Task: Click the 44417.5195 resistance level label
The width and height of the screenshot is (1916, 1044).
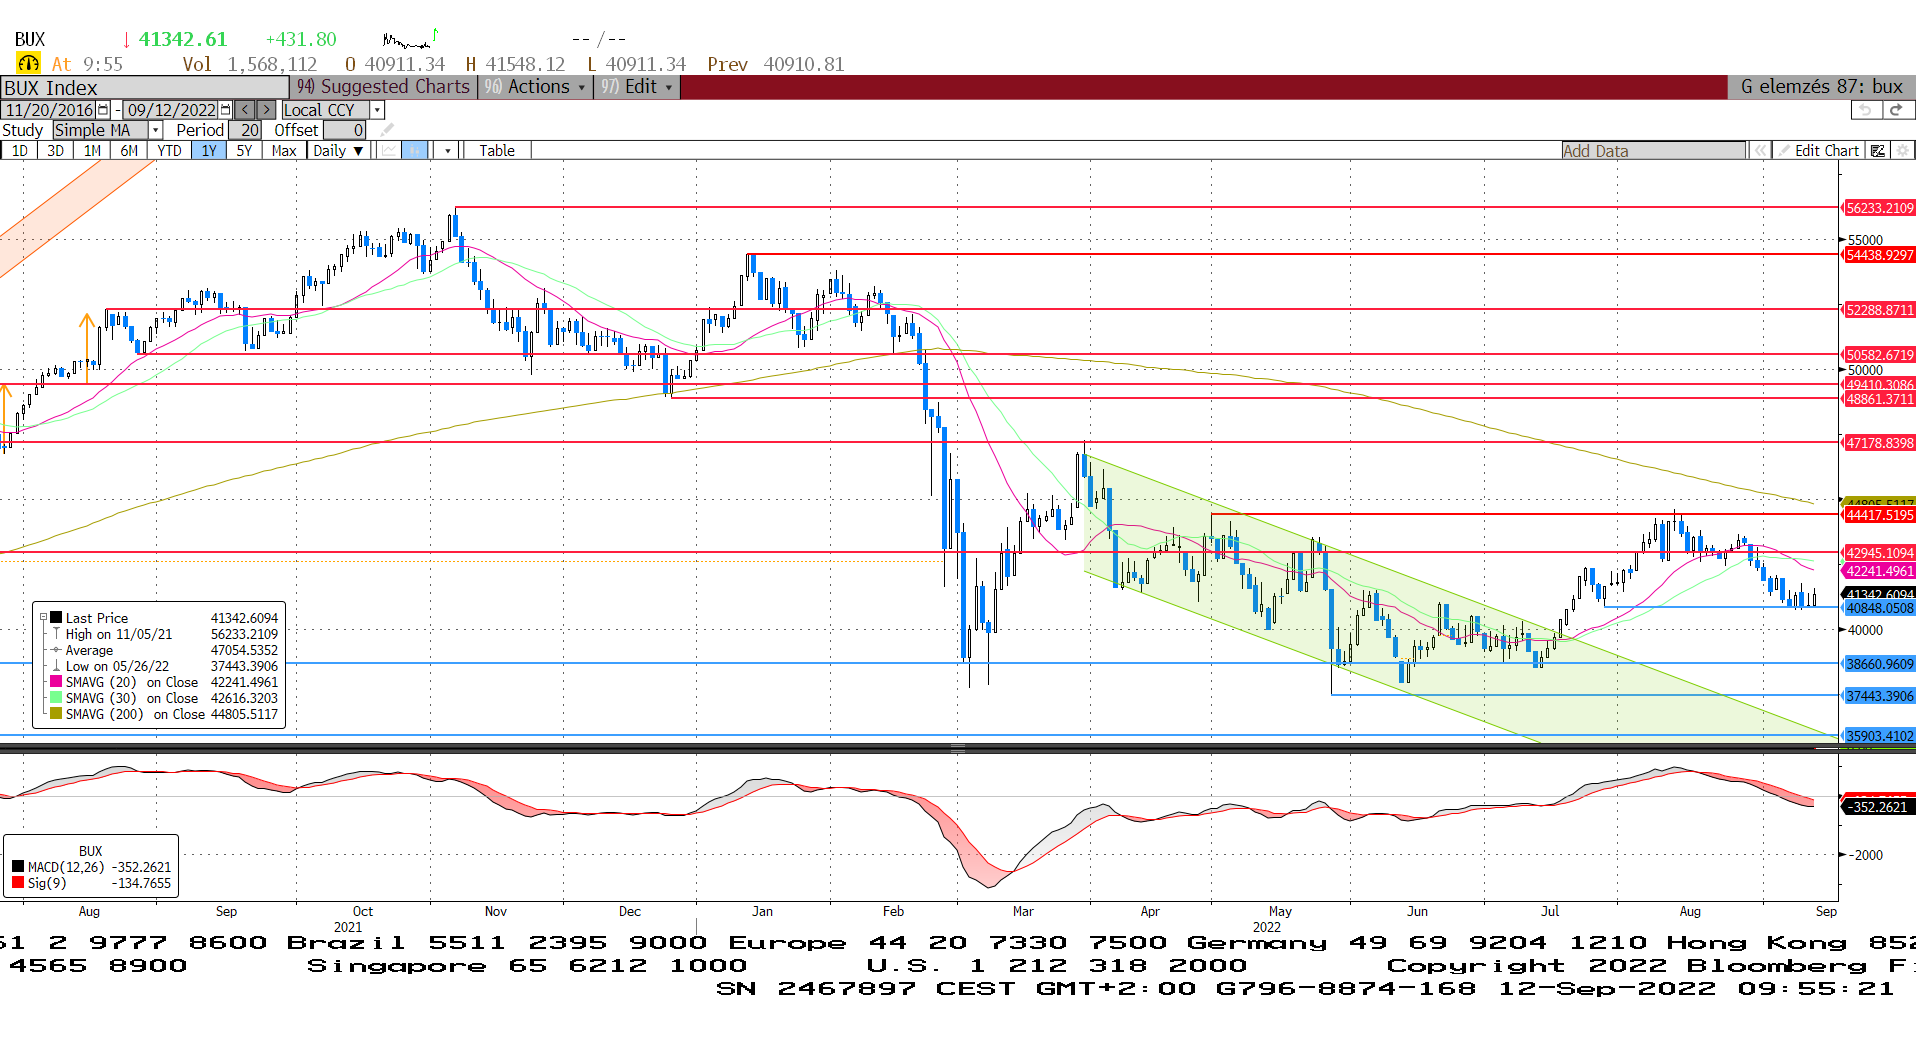Action: click(1879, 515)
